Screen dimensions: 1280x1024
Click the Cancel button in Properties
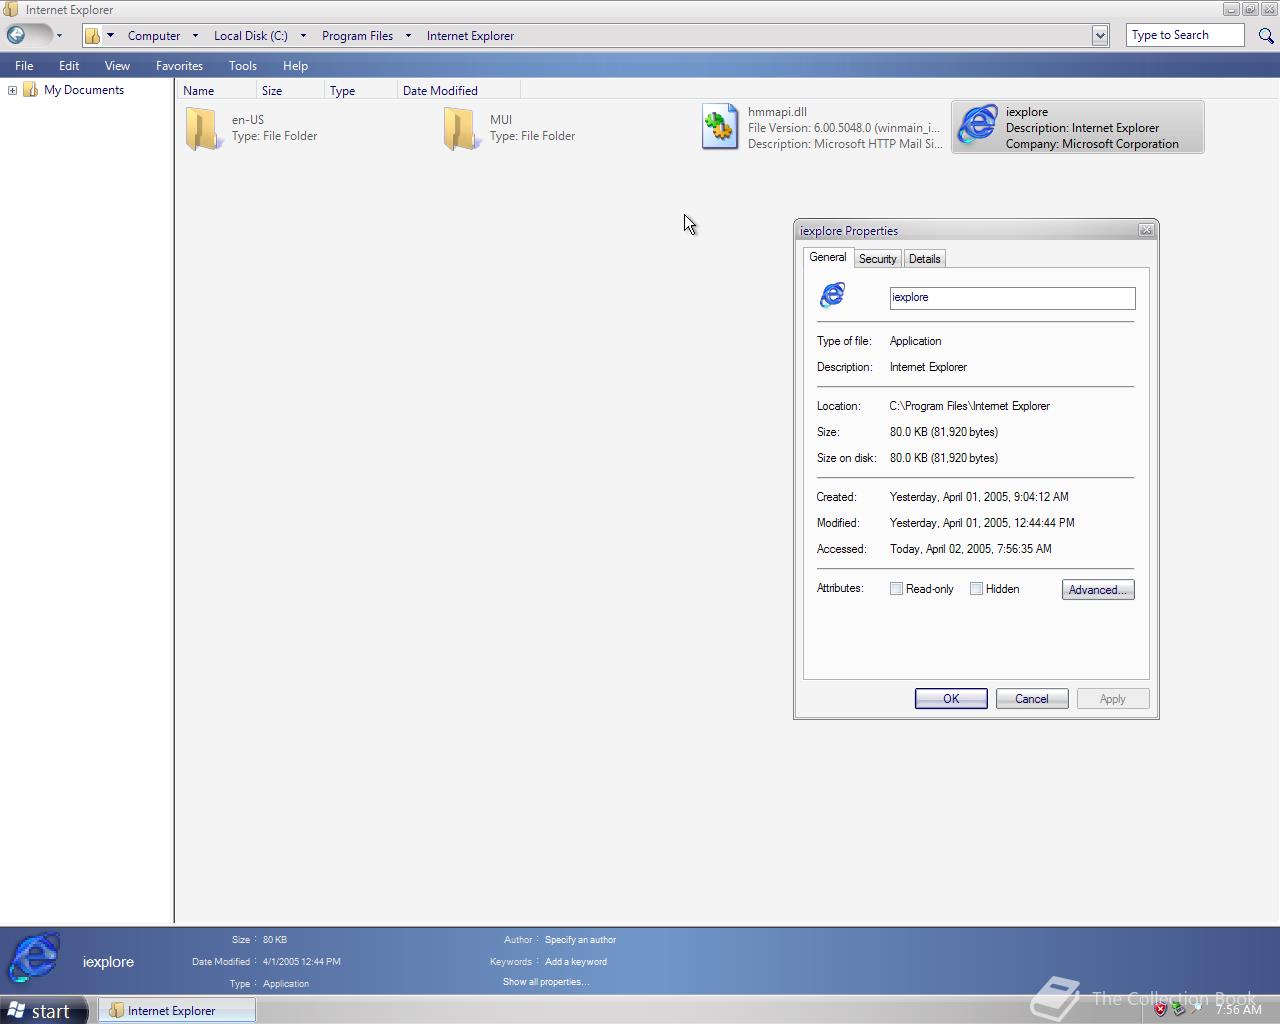pos(1032,699)
